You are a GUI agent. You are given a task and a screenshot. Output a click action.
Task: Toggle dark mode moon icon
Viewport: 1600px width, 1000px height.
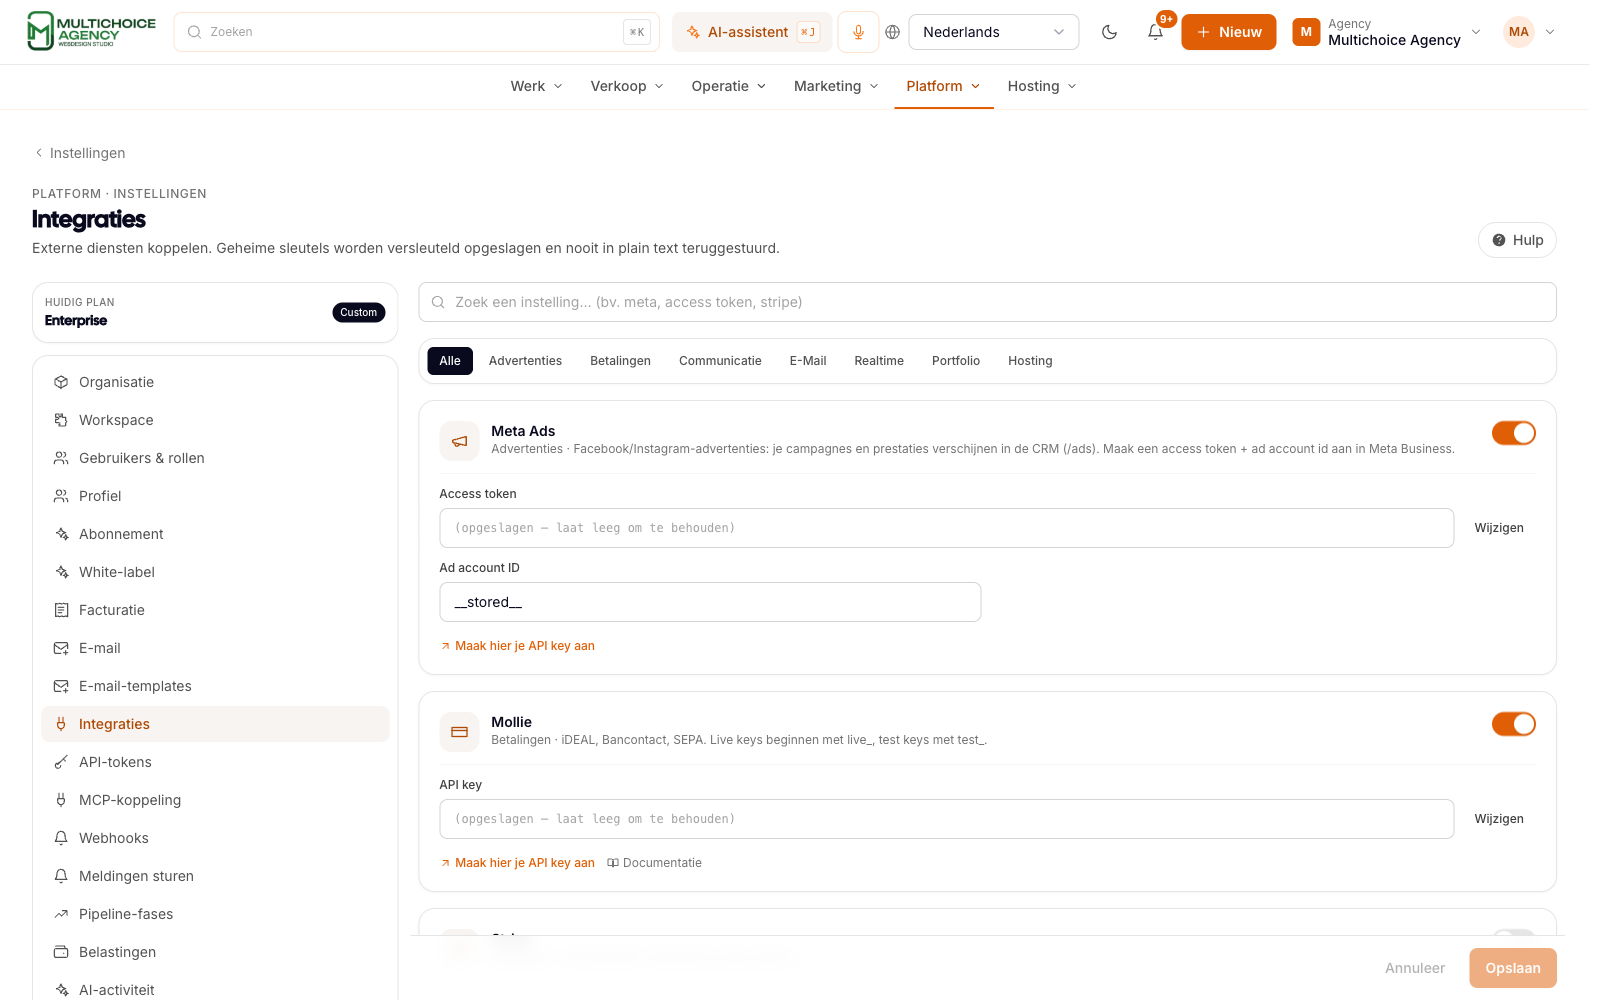pos(1109,32)
